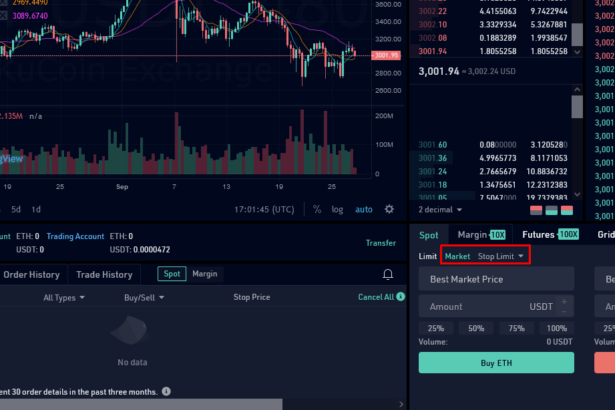Click down arrow of sell orders scrollbar
Viewport: 615px width, 410px height.
(x=577, y=52)
